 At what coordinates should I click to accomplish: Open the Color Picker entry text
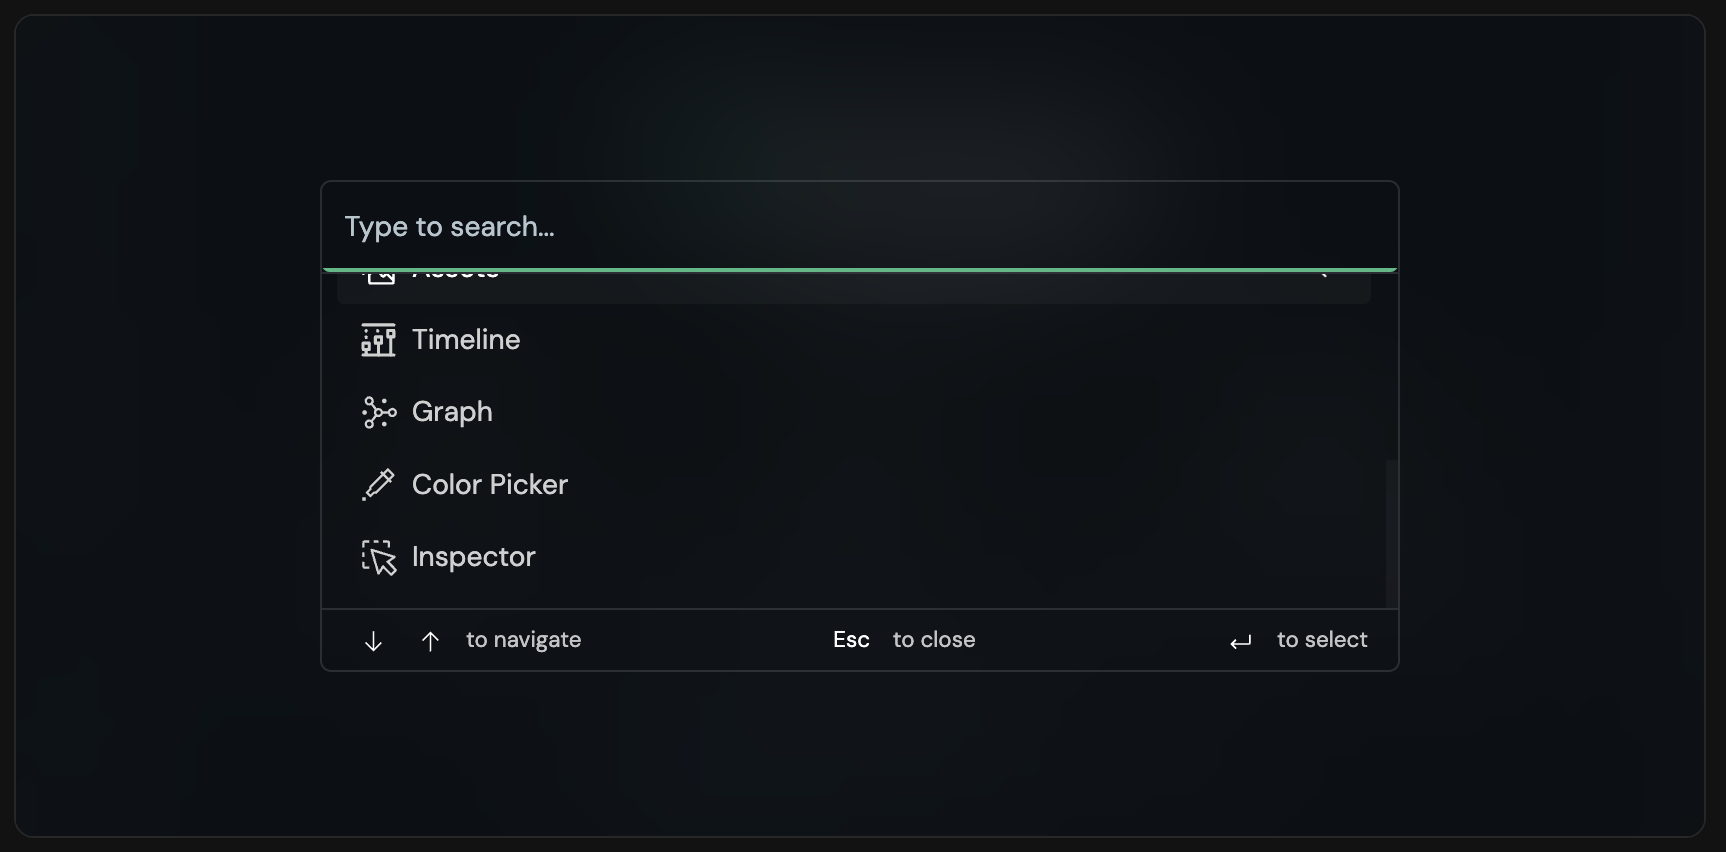pyautogui.click(x=490, y=485)
